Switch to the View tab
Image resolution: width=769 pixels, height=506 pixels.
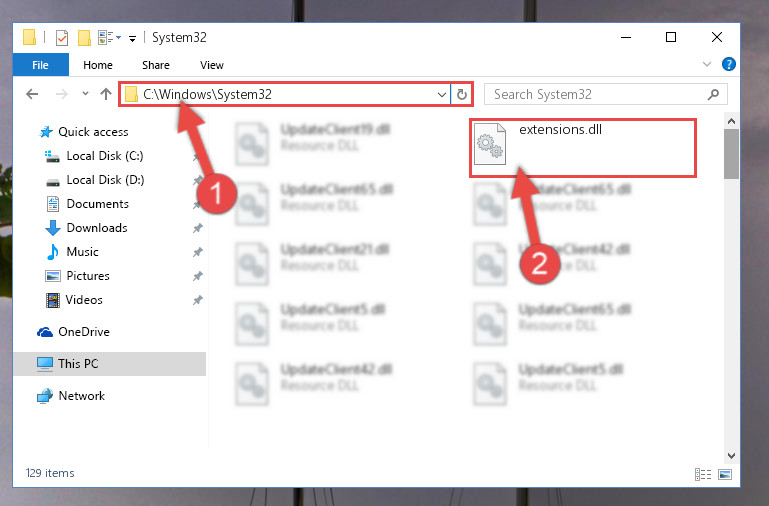pyautogui.click(x=212, y=65)
